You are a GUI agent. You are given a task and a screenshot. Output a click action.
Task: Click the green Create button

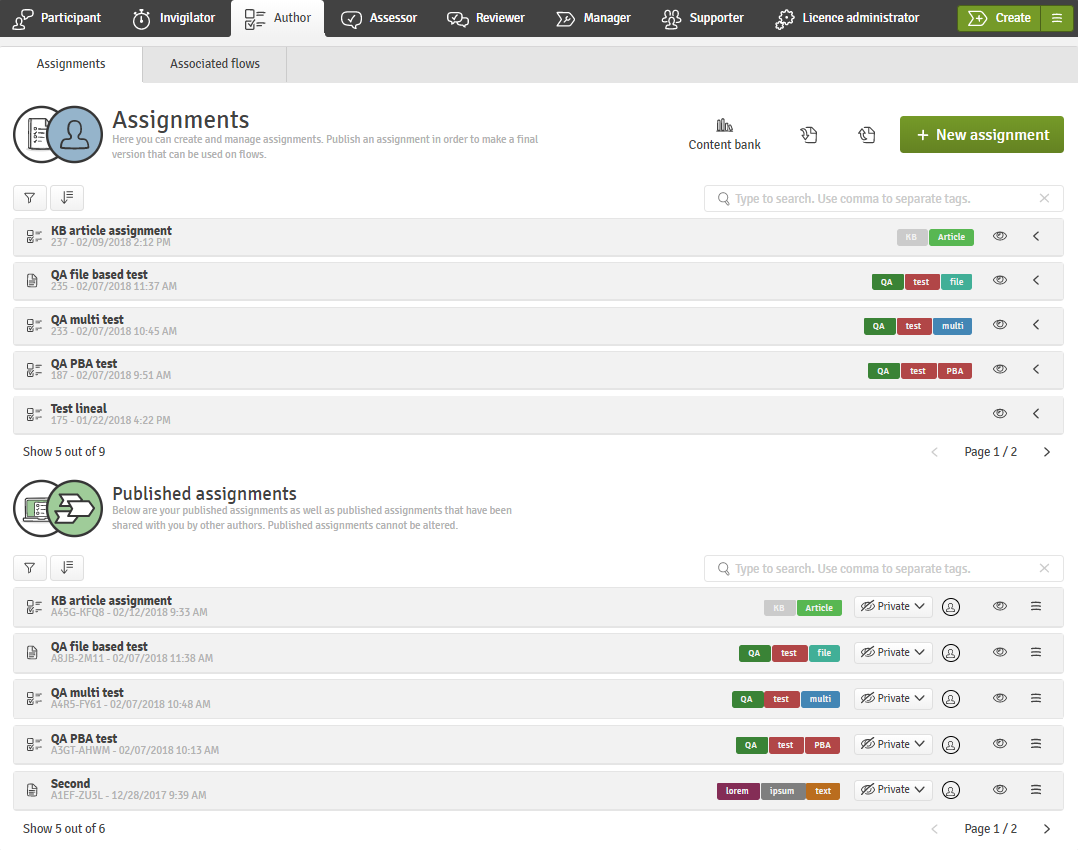point(1000,18)
